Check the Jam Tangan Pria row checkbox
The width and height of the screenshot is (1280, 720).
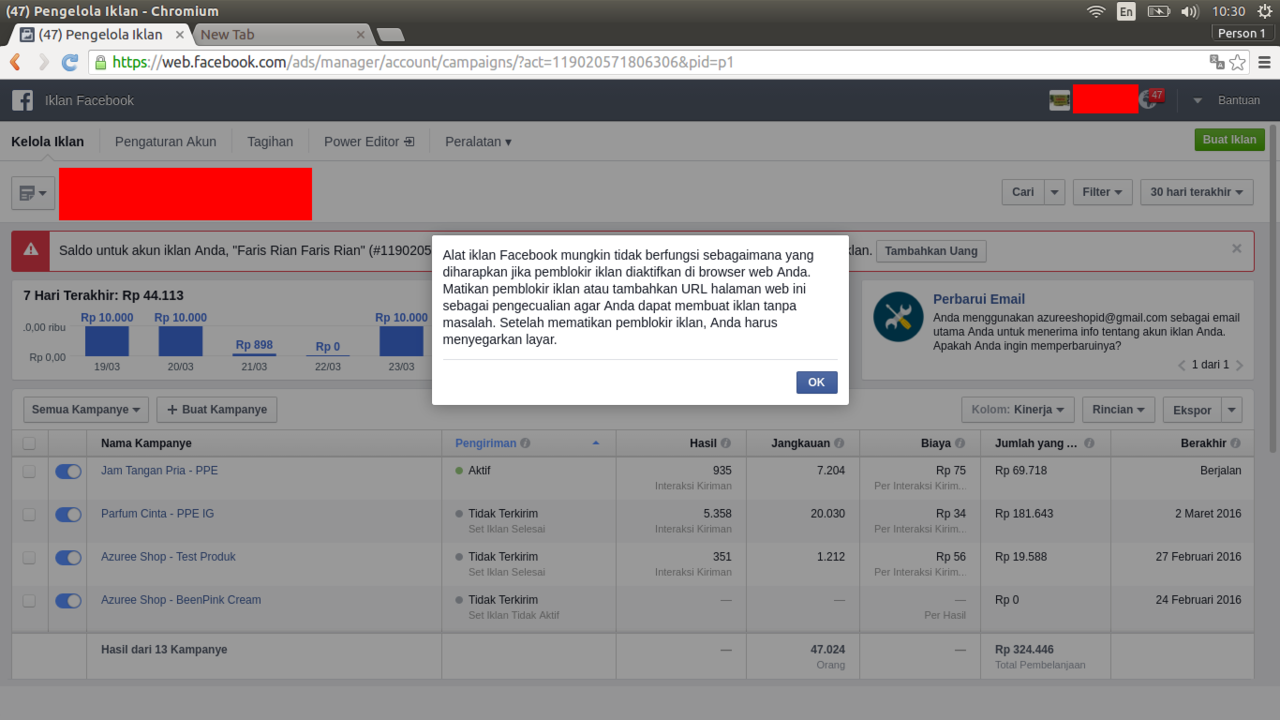[29, 471]
